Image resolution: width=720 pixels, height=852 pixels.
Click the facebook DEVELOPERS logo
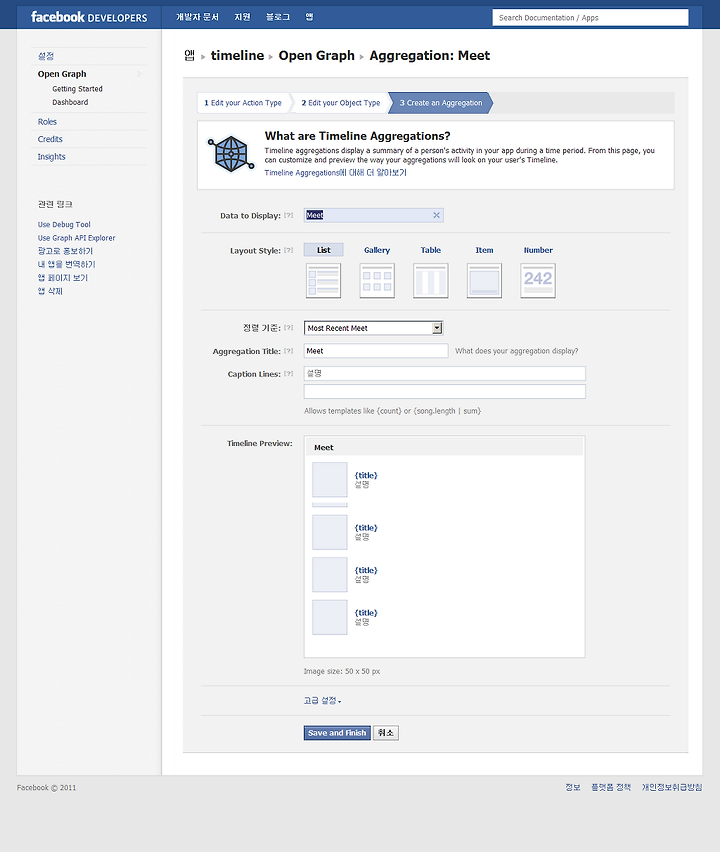click(89, 17)
